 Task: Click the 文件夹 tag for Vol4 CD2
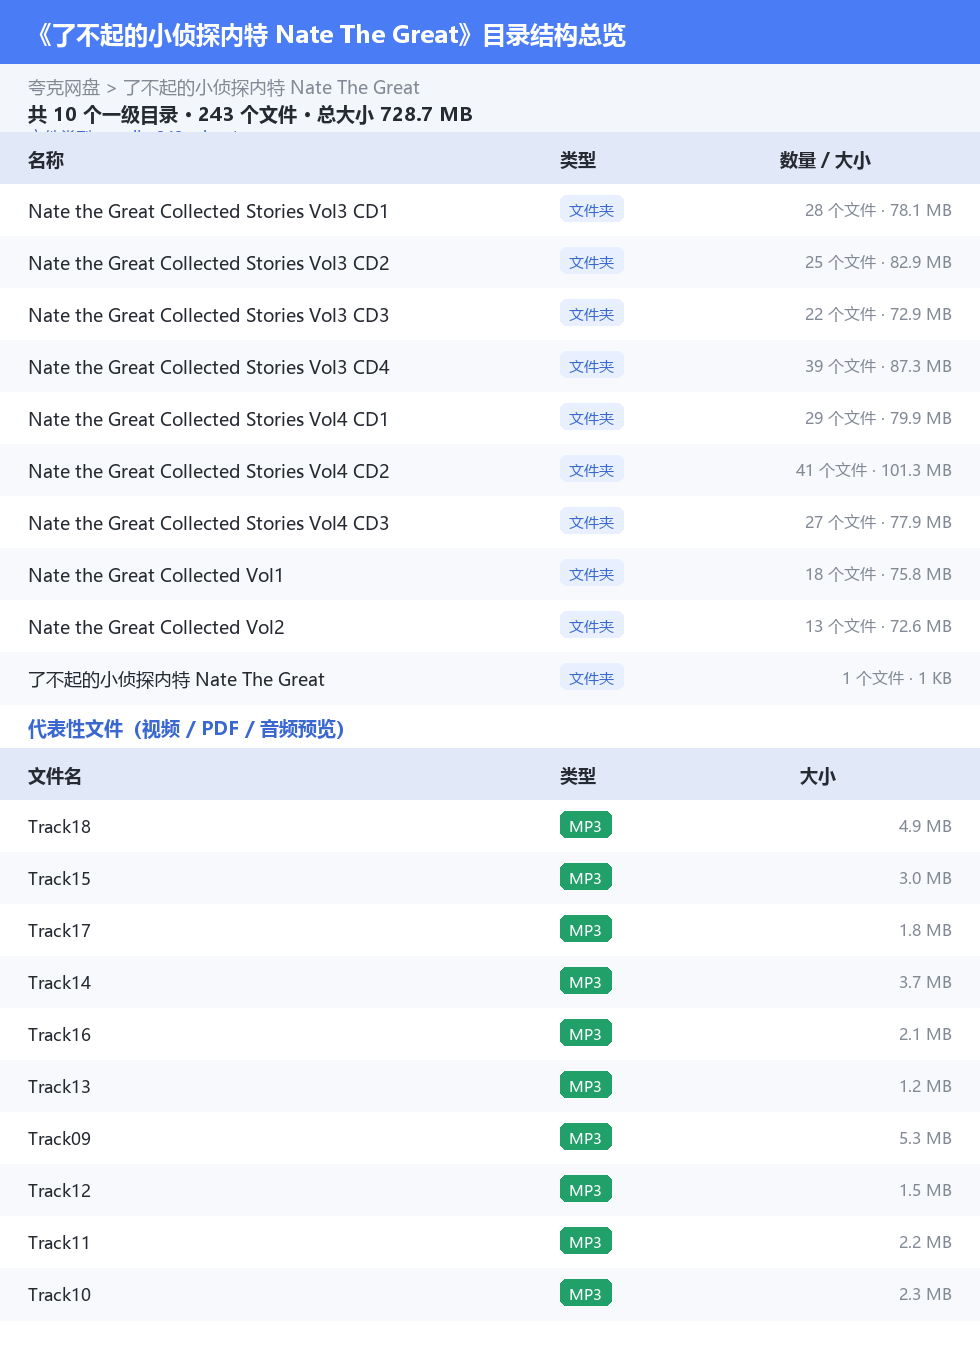coord(591,470)
